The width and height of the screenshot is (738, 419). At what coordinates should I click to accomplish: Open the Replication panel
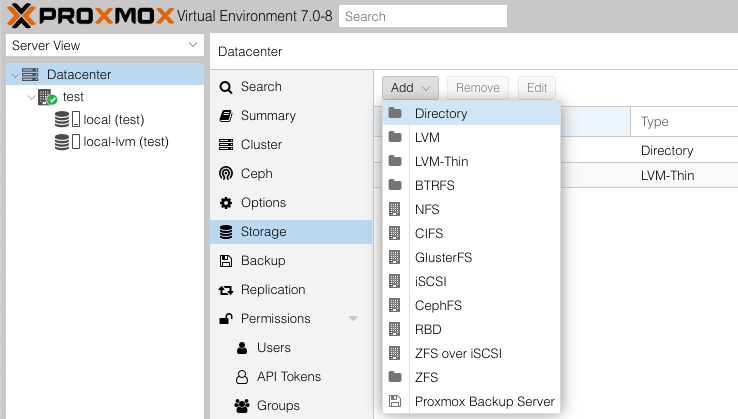pyautogui.click(x=291, y=290)
